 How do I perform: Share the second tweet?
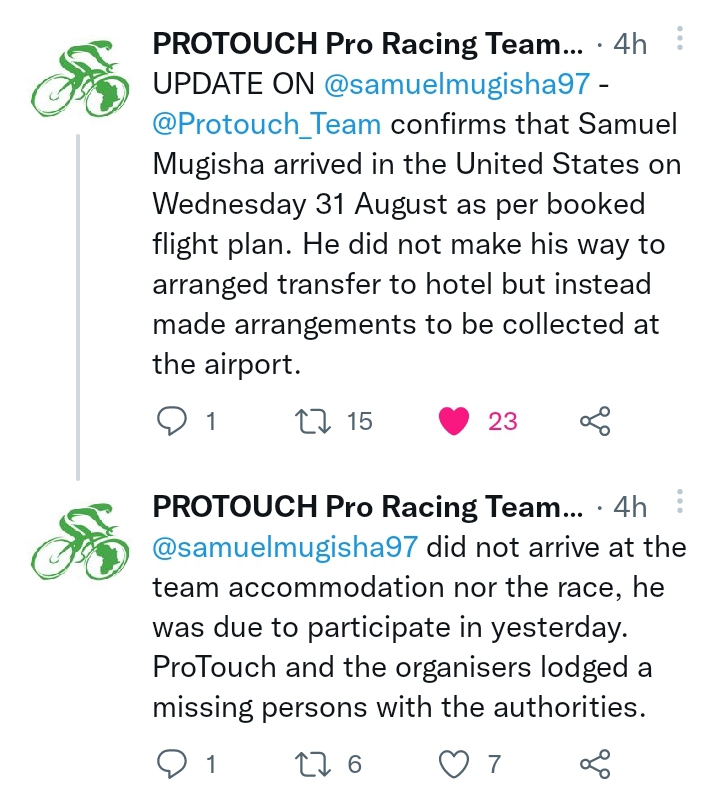[595, 764]
